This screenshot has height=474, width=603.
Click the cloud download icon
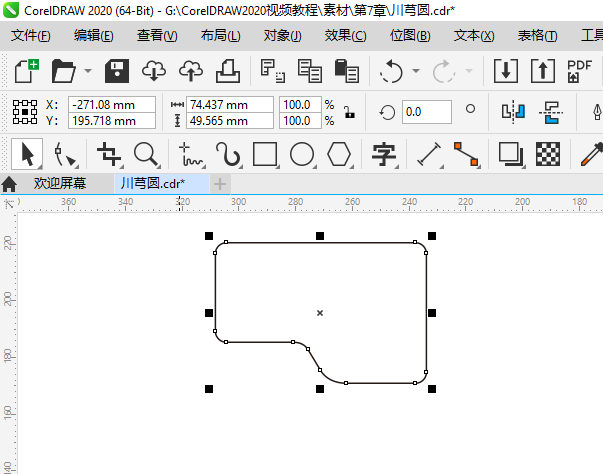[154, 71]
